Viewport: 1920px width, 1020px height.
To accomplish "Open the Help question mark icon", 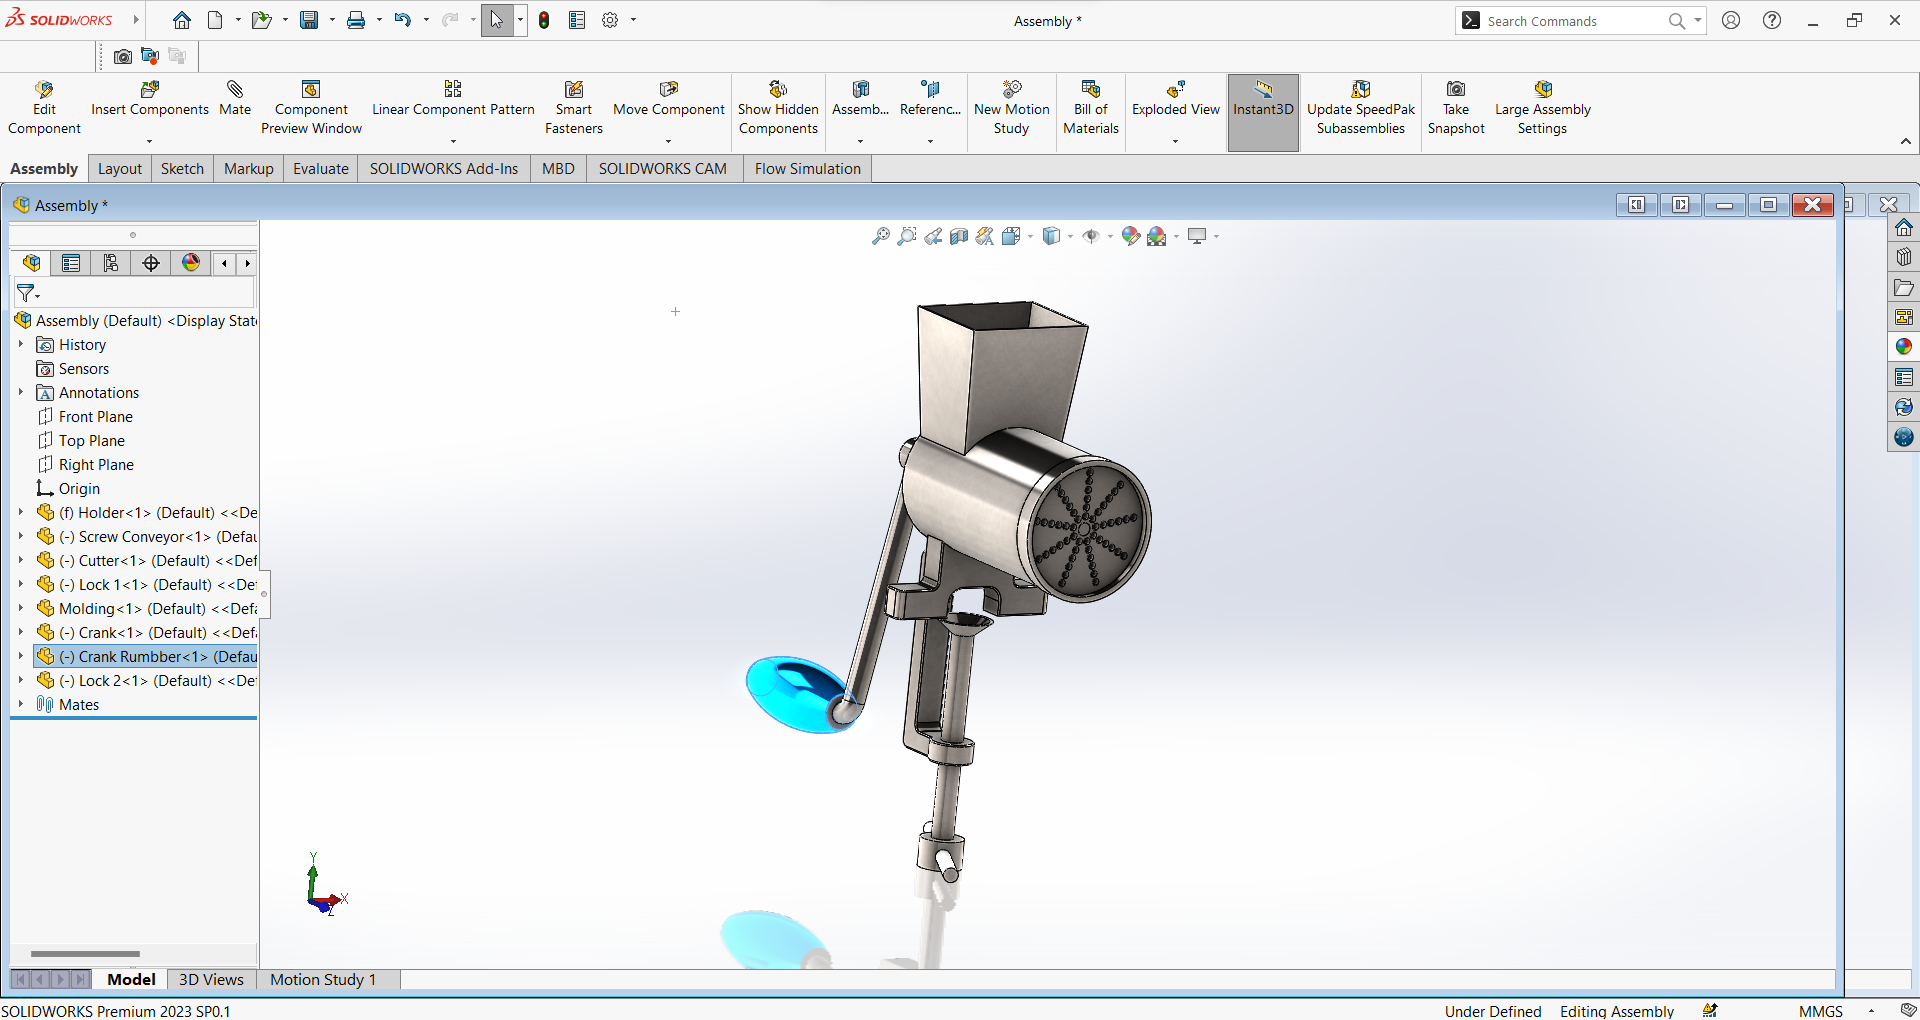I will tap(1772, 20).
